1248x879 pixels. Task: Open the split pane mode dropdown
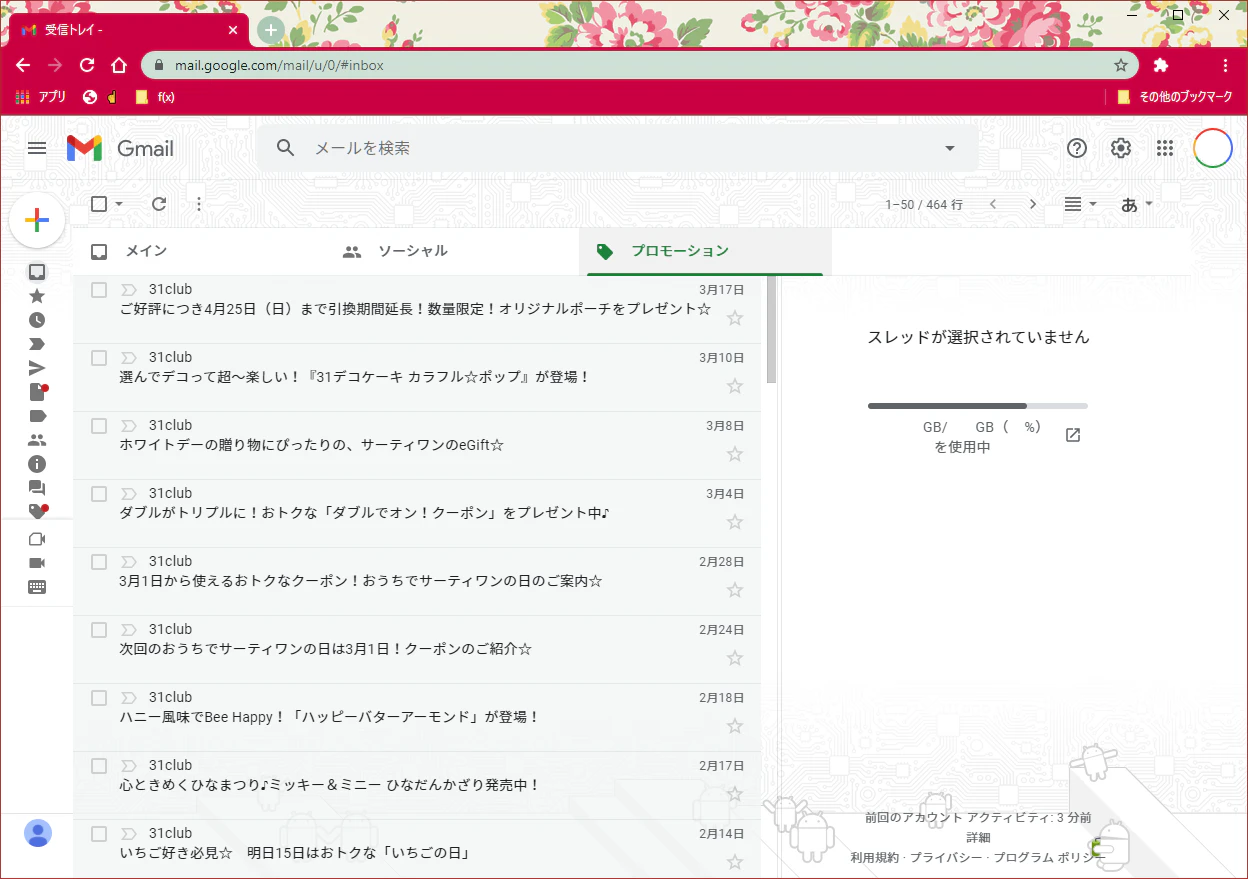(x=1081, y=204)
